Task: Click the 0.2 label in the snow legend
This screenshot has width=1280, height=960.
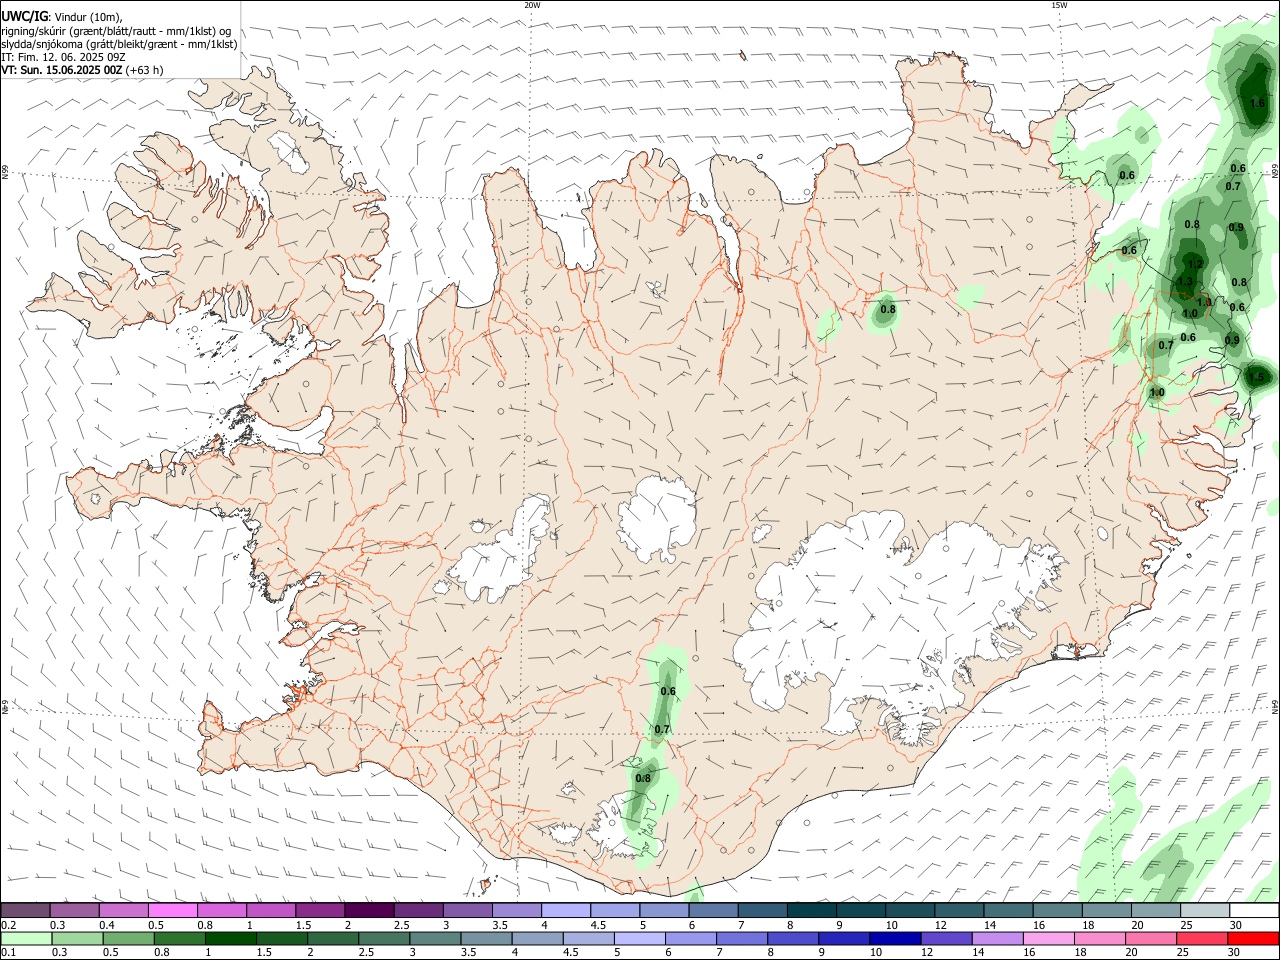Action: pyautogui.click(x=8, y=925)
